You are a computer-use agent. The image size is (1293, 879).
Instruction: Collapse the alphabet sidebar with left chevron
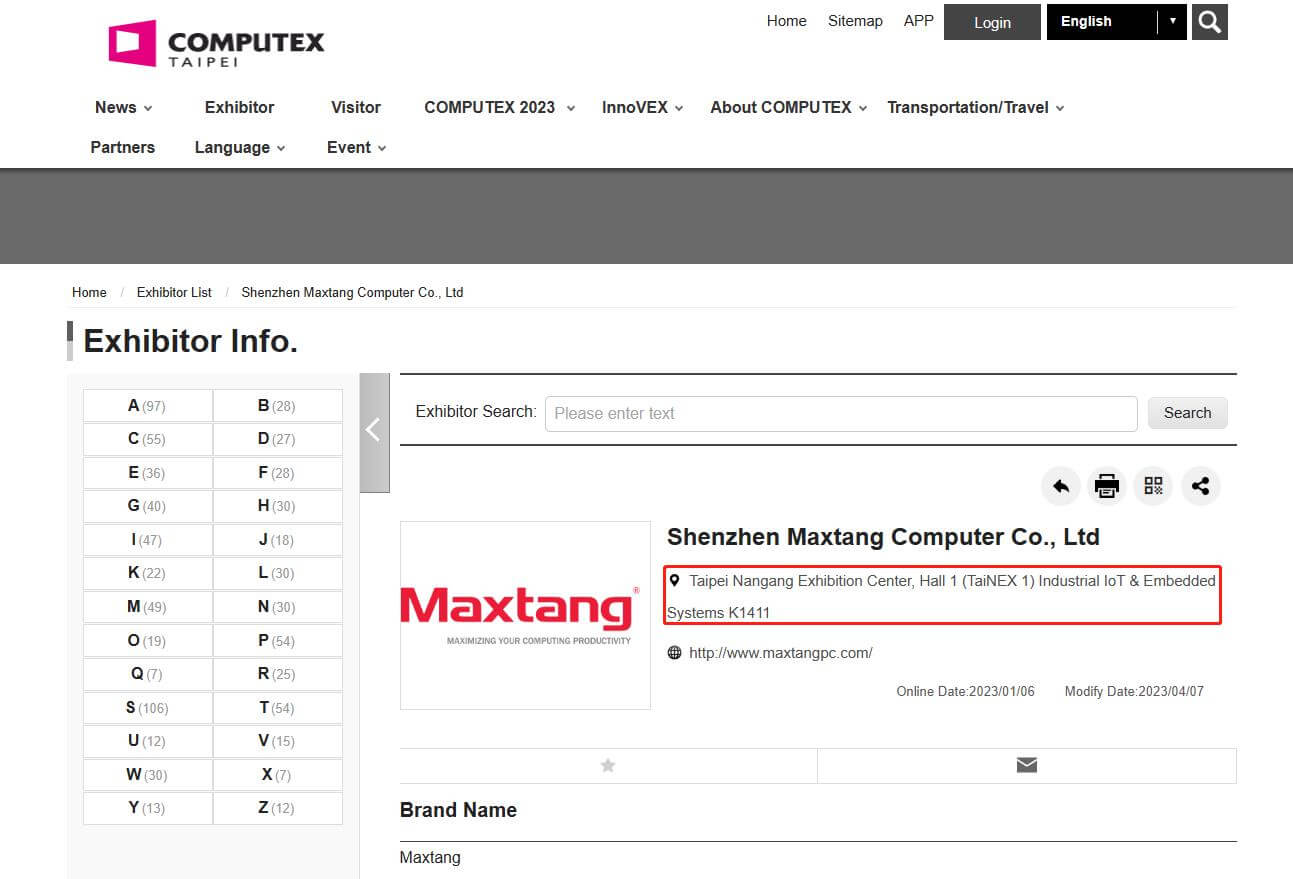pyautogui.click(x=374, y=431)
